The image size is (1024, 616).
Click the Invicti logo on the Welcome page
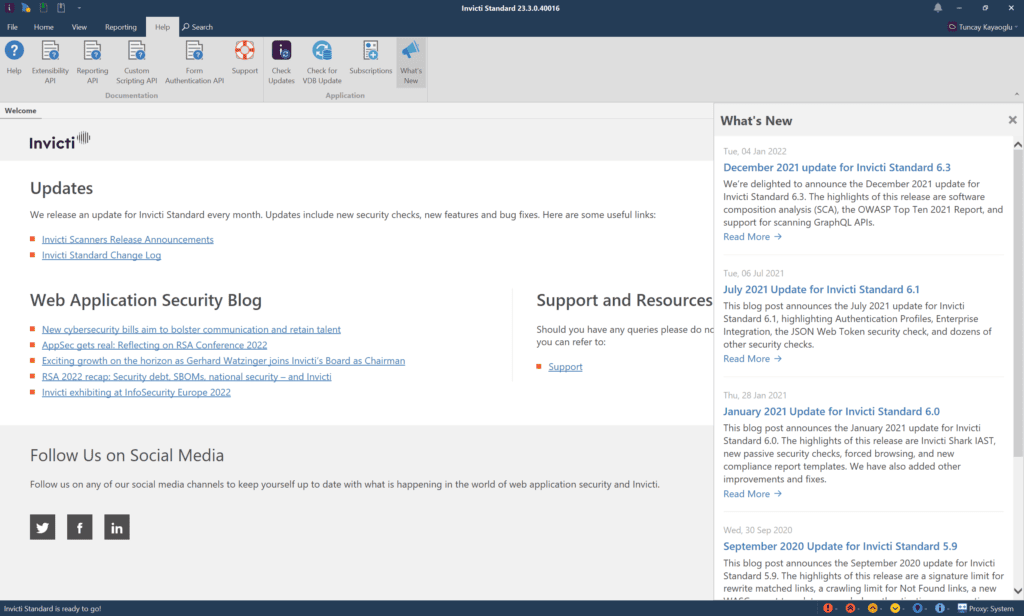click(x=59, y=140)
